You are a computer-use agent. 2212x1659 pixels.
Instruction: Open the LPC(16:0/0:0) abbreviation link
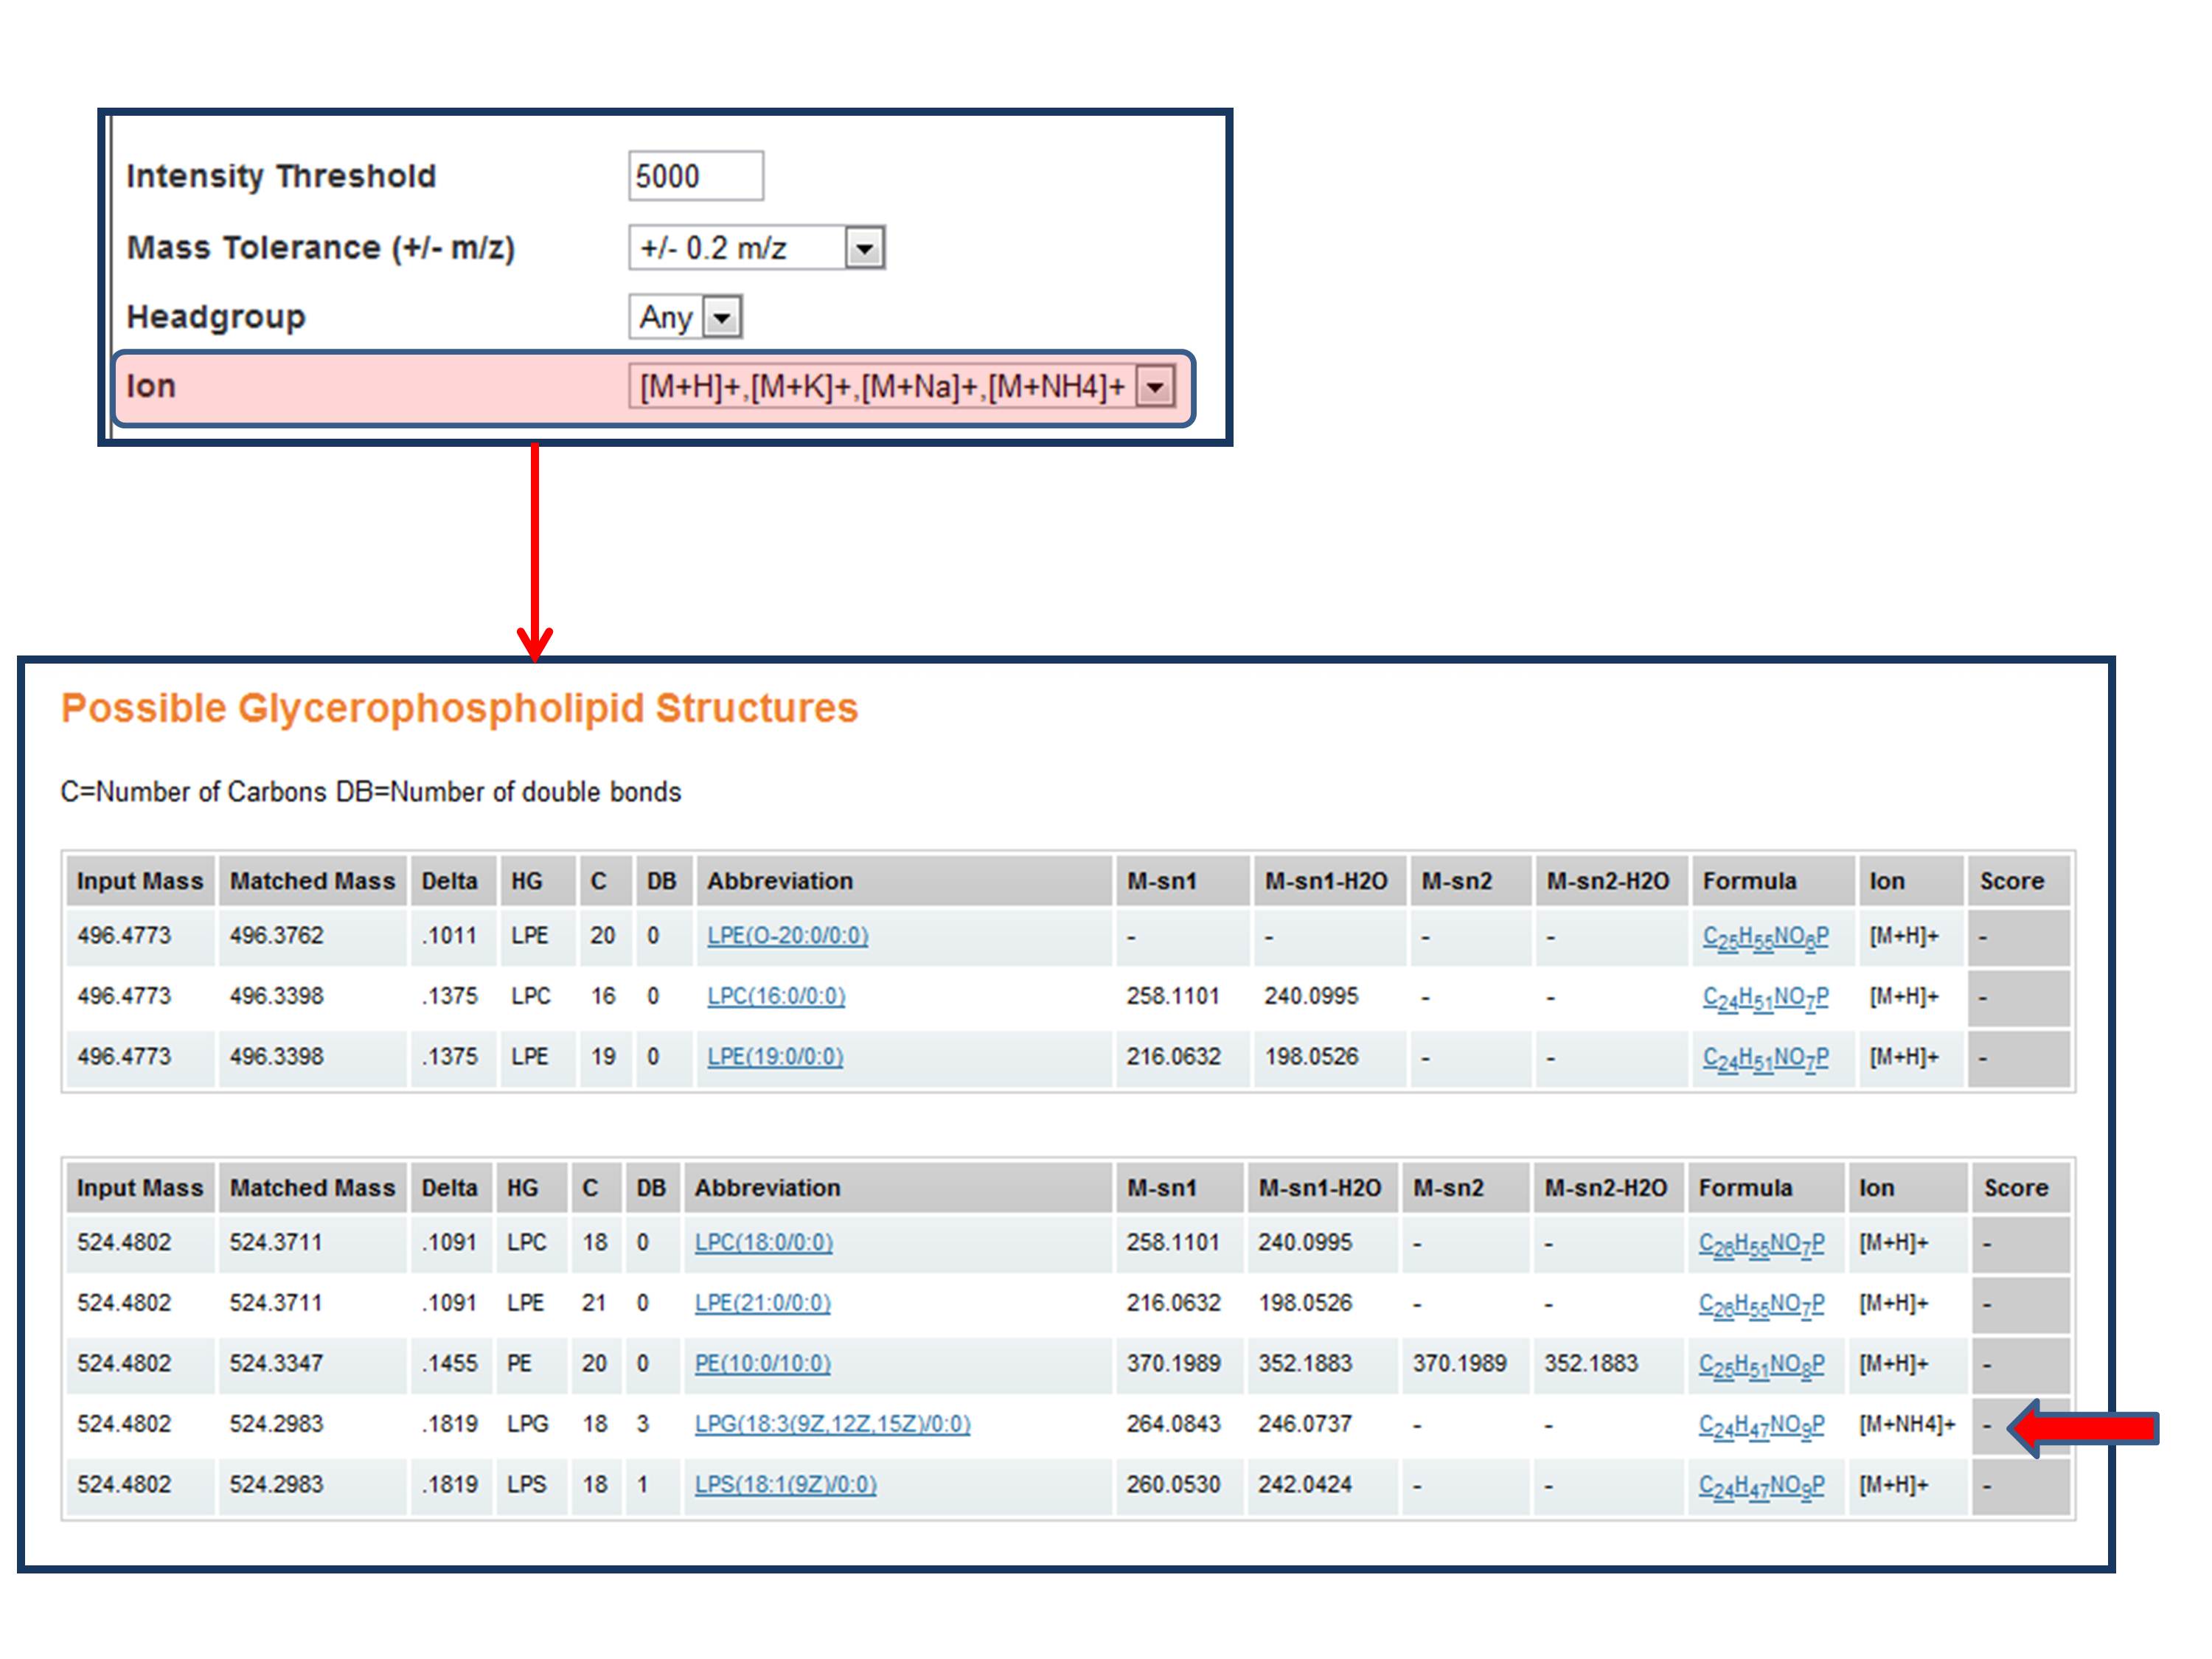[776, 996]
